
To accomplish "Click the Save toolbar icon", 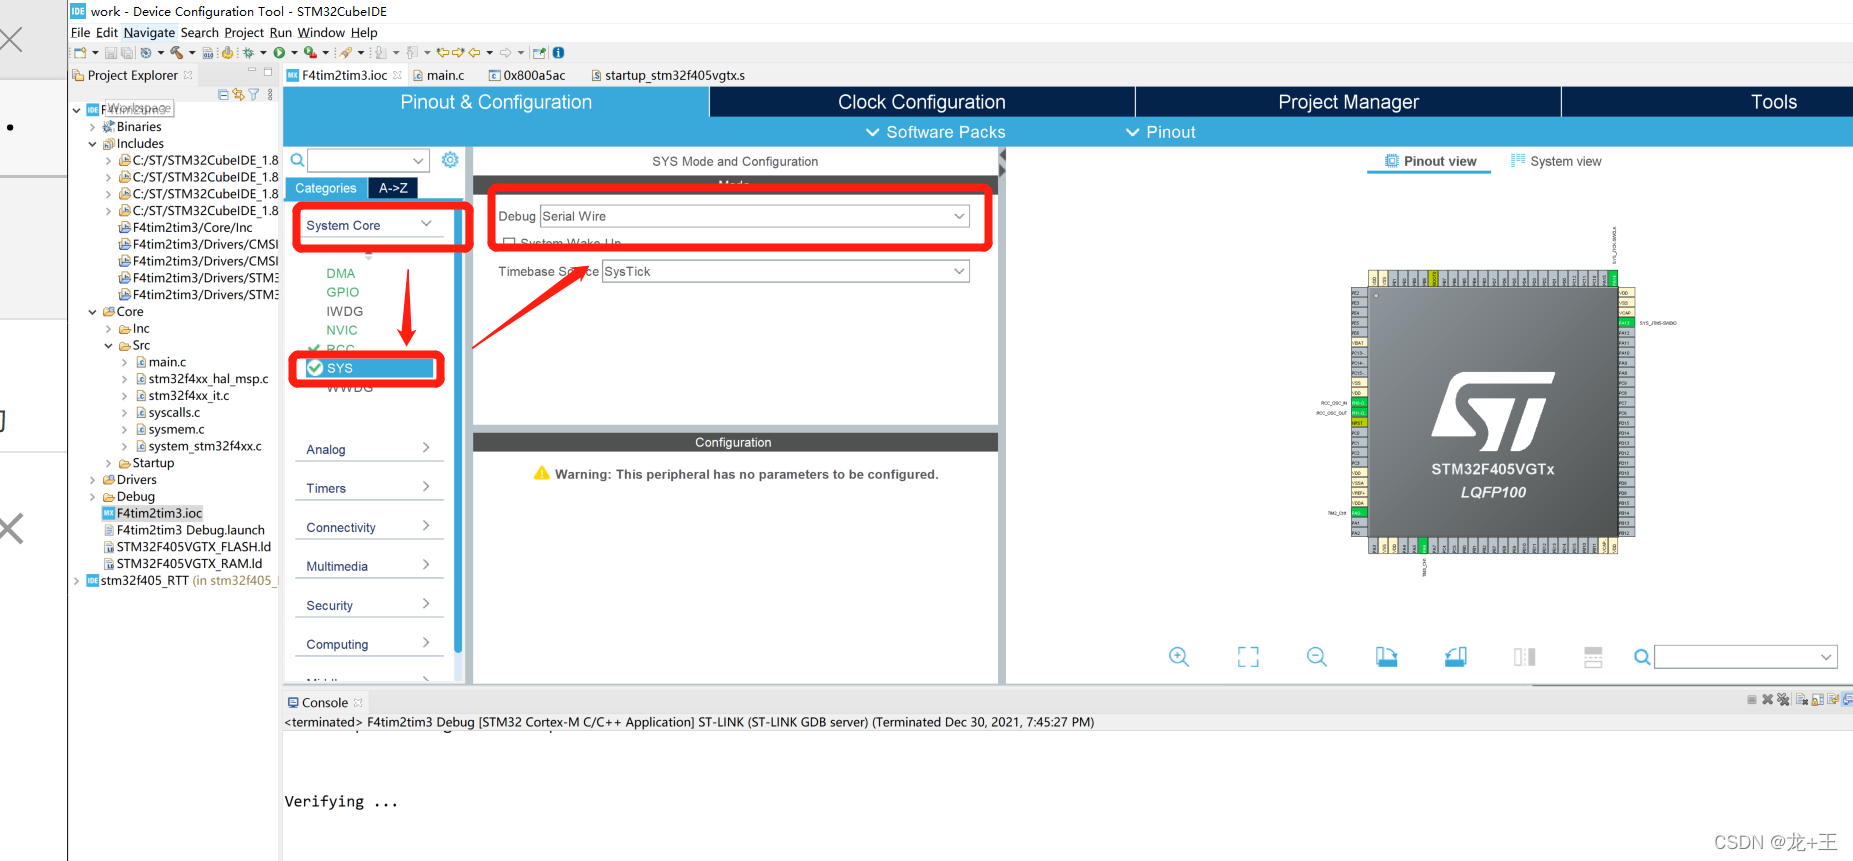I will coord(111,53).
